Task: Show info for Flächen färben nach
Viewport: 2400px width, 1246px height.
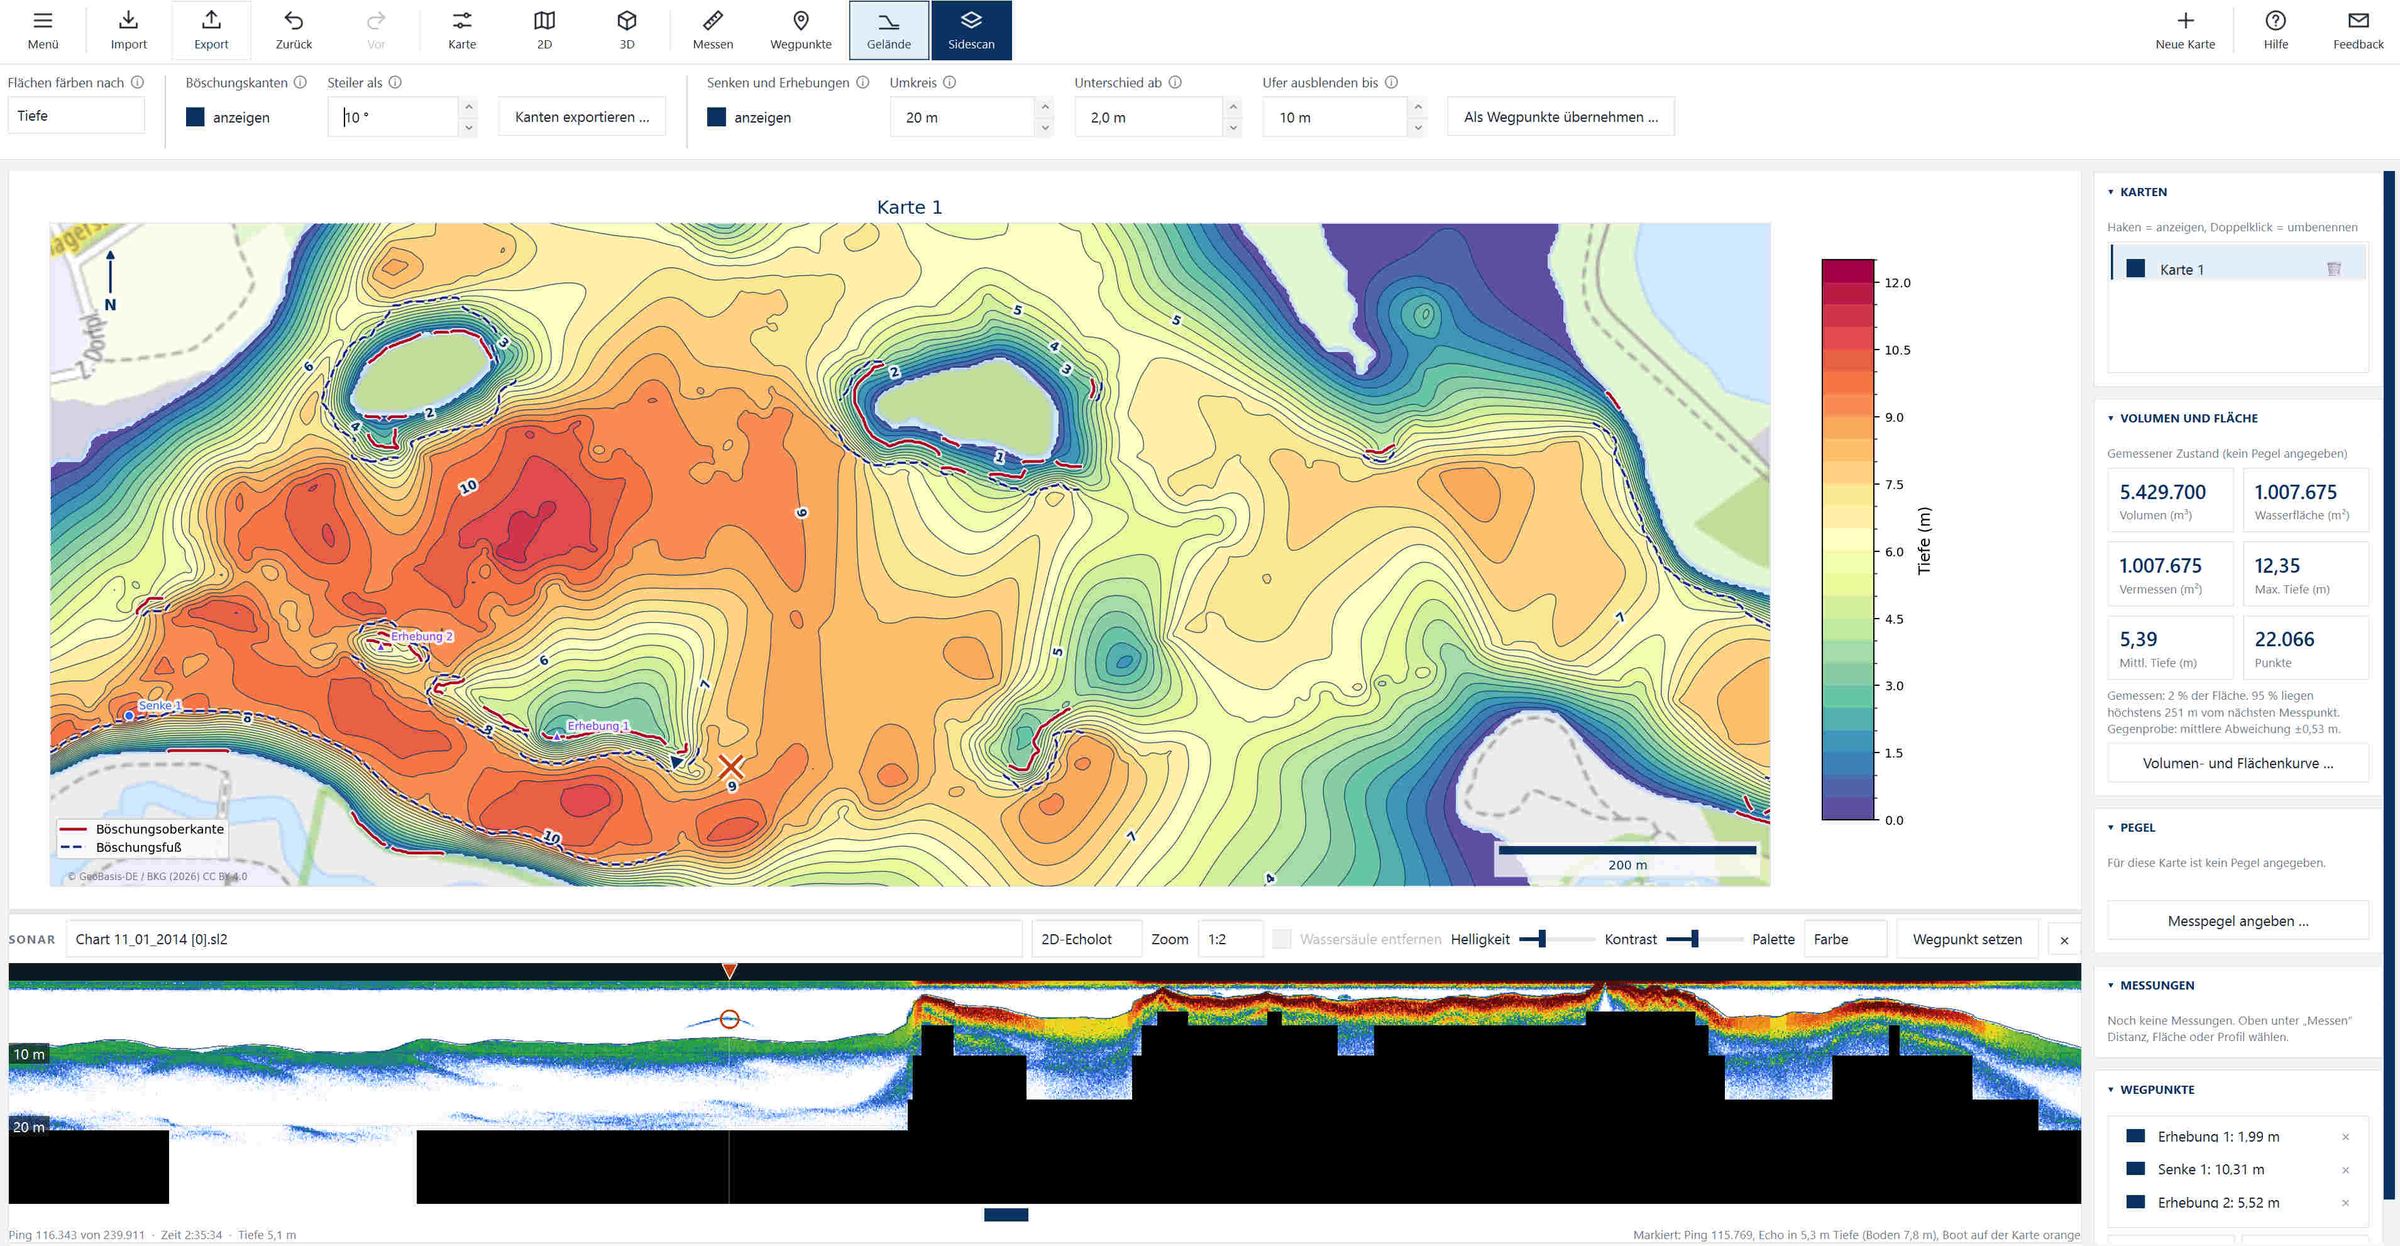Action: coord(138,83)
